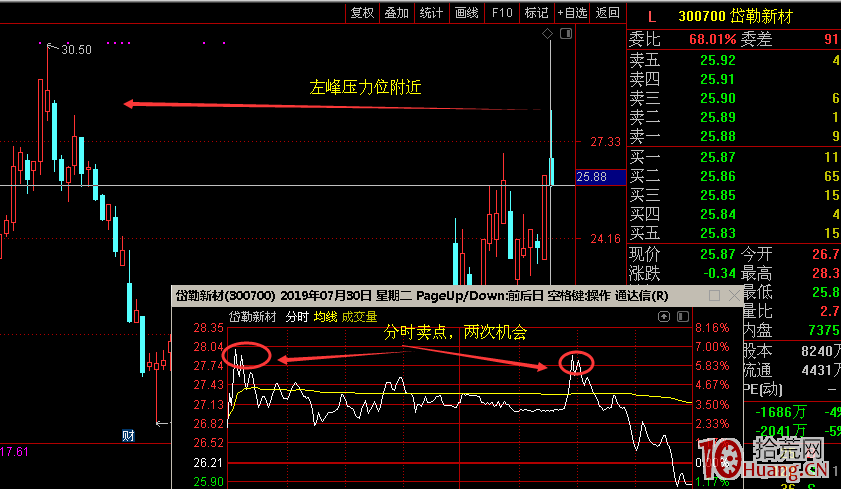Image resolution: width=841 pixels, height=489 pixels.
Task: Close the 岱勒新材 intraday popup window
Action: (734, 295)
